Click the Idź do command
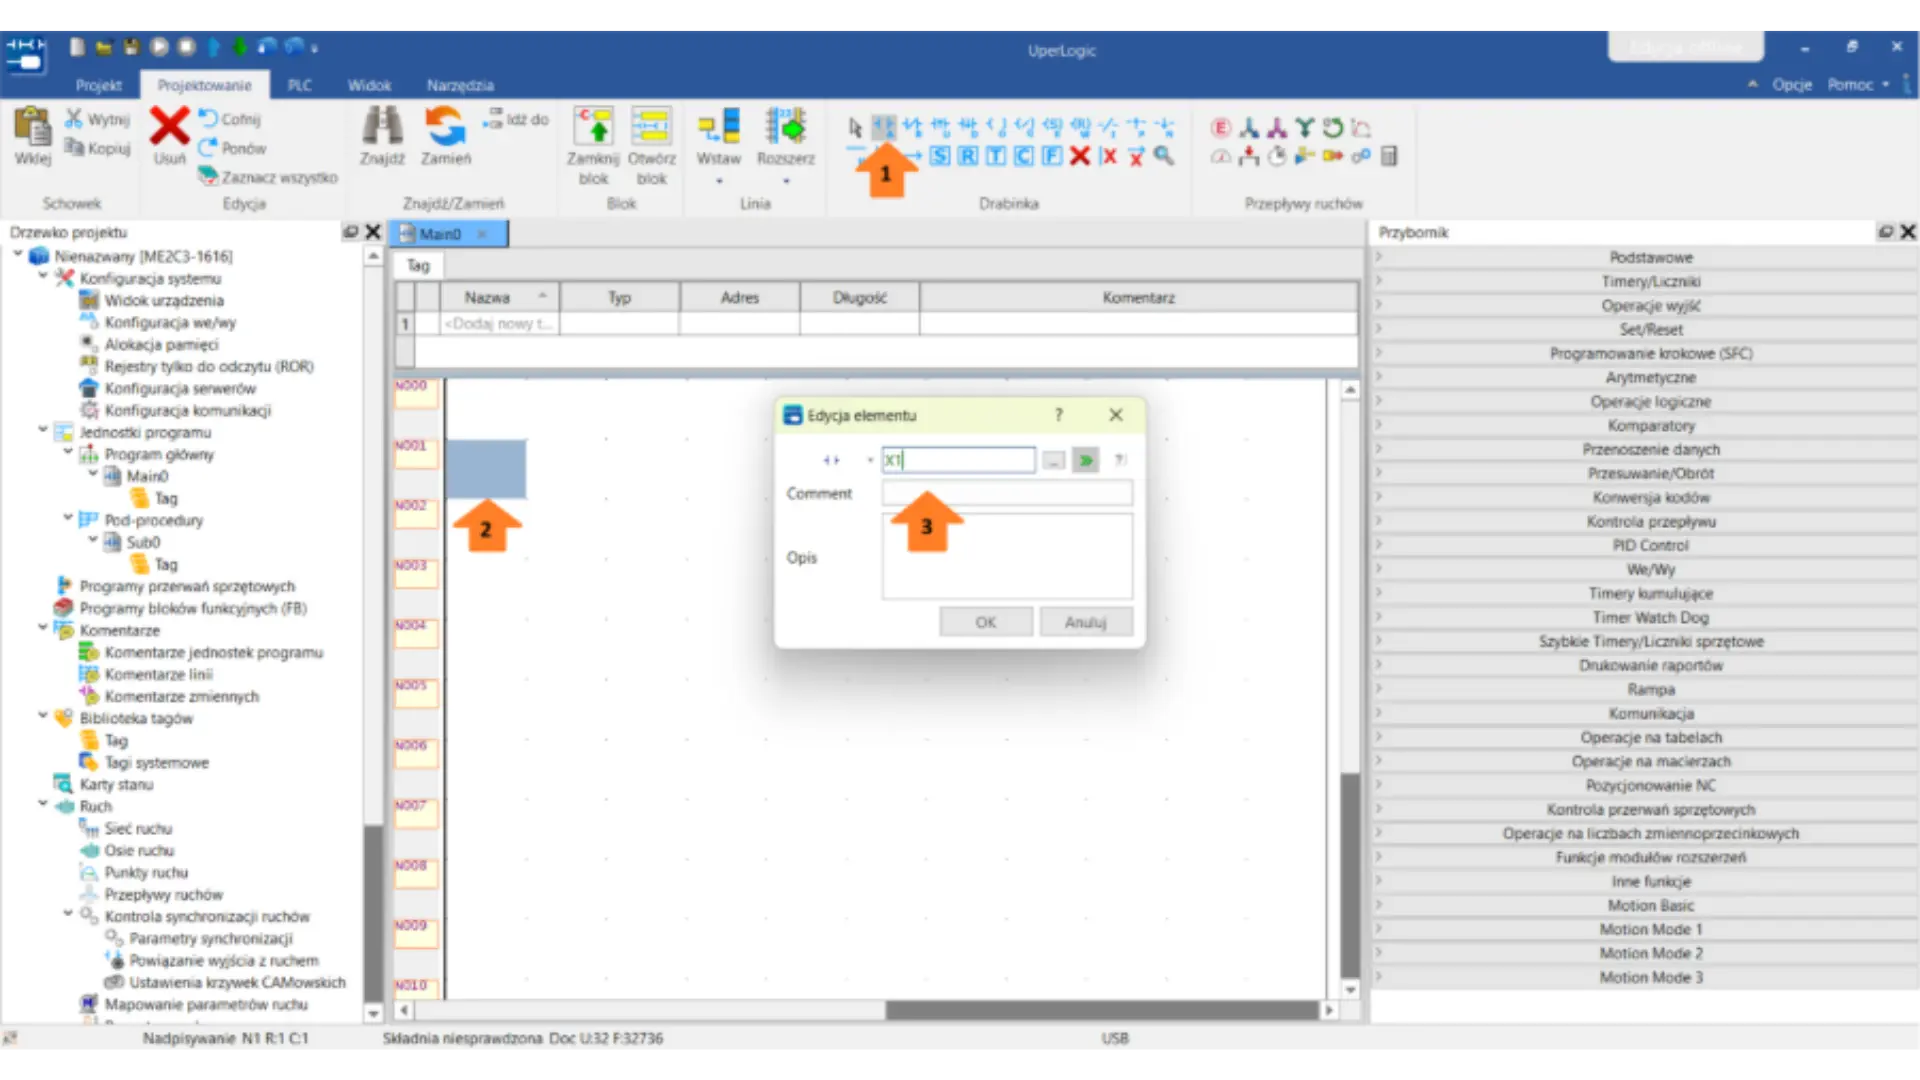 pyautogui.click(x=516, y=119)
